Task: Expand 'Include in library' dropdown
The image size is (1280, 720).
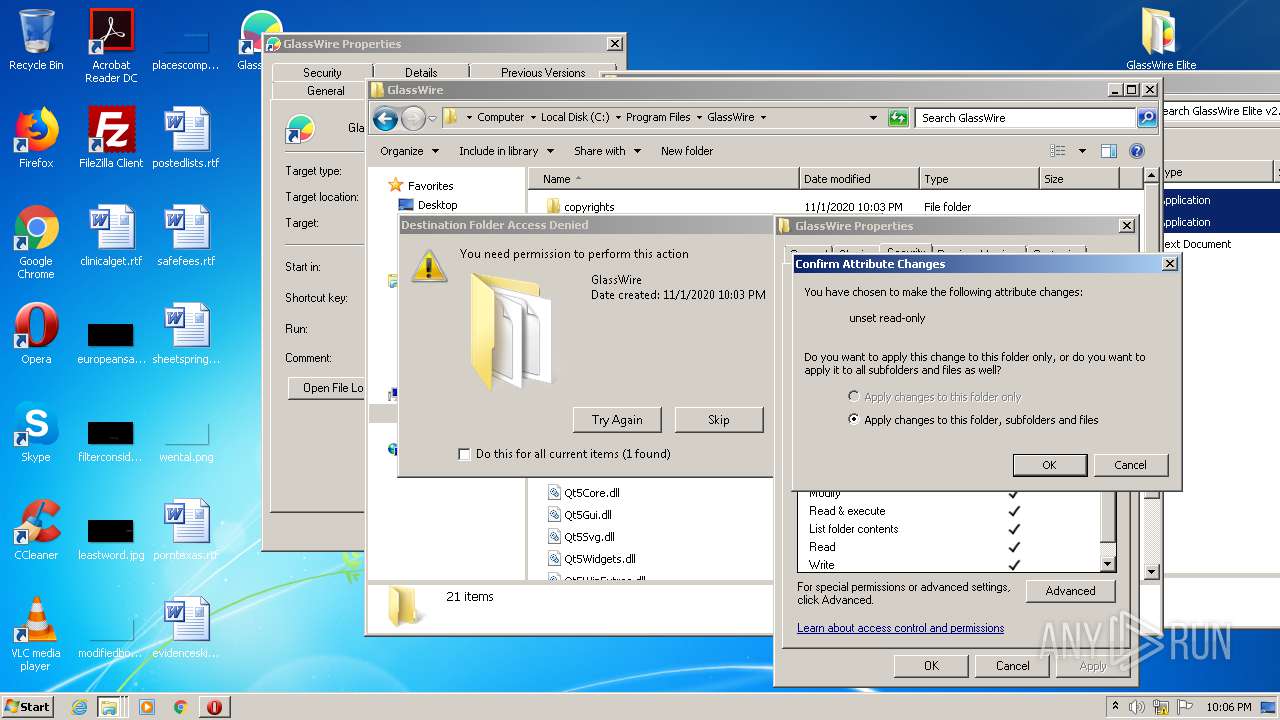Action: coord(507,151)
